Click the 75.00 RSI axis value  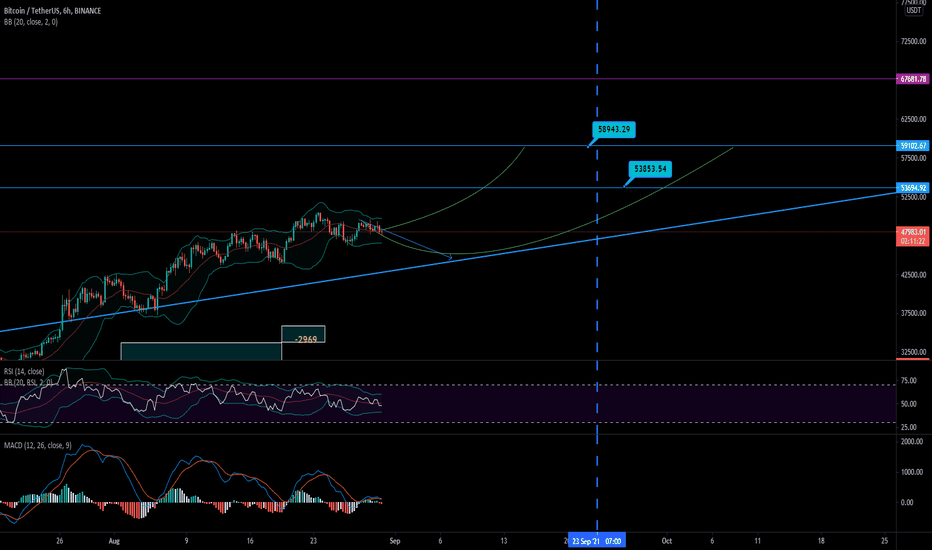908,381
